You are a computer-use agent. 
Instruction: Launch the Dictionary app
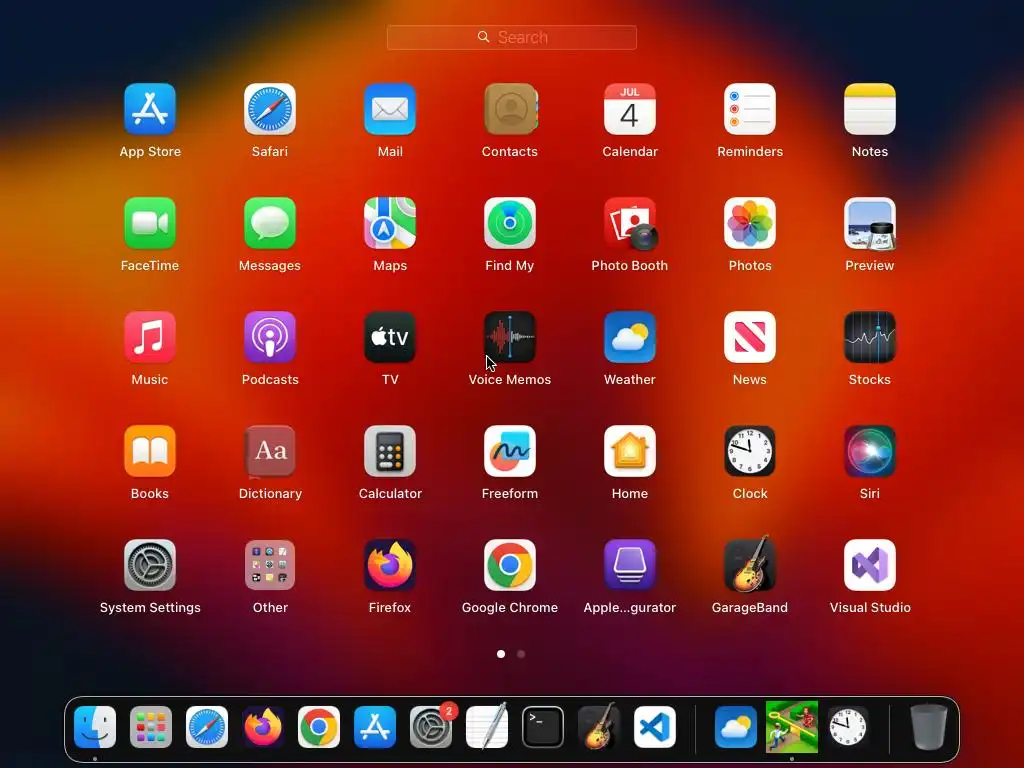pyautogui.click(x=270, y=451)
